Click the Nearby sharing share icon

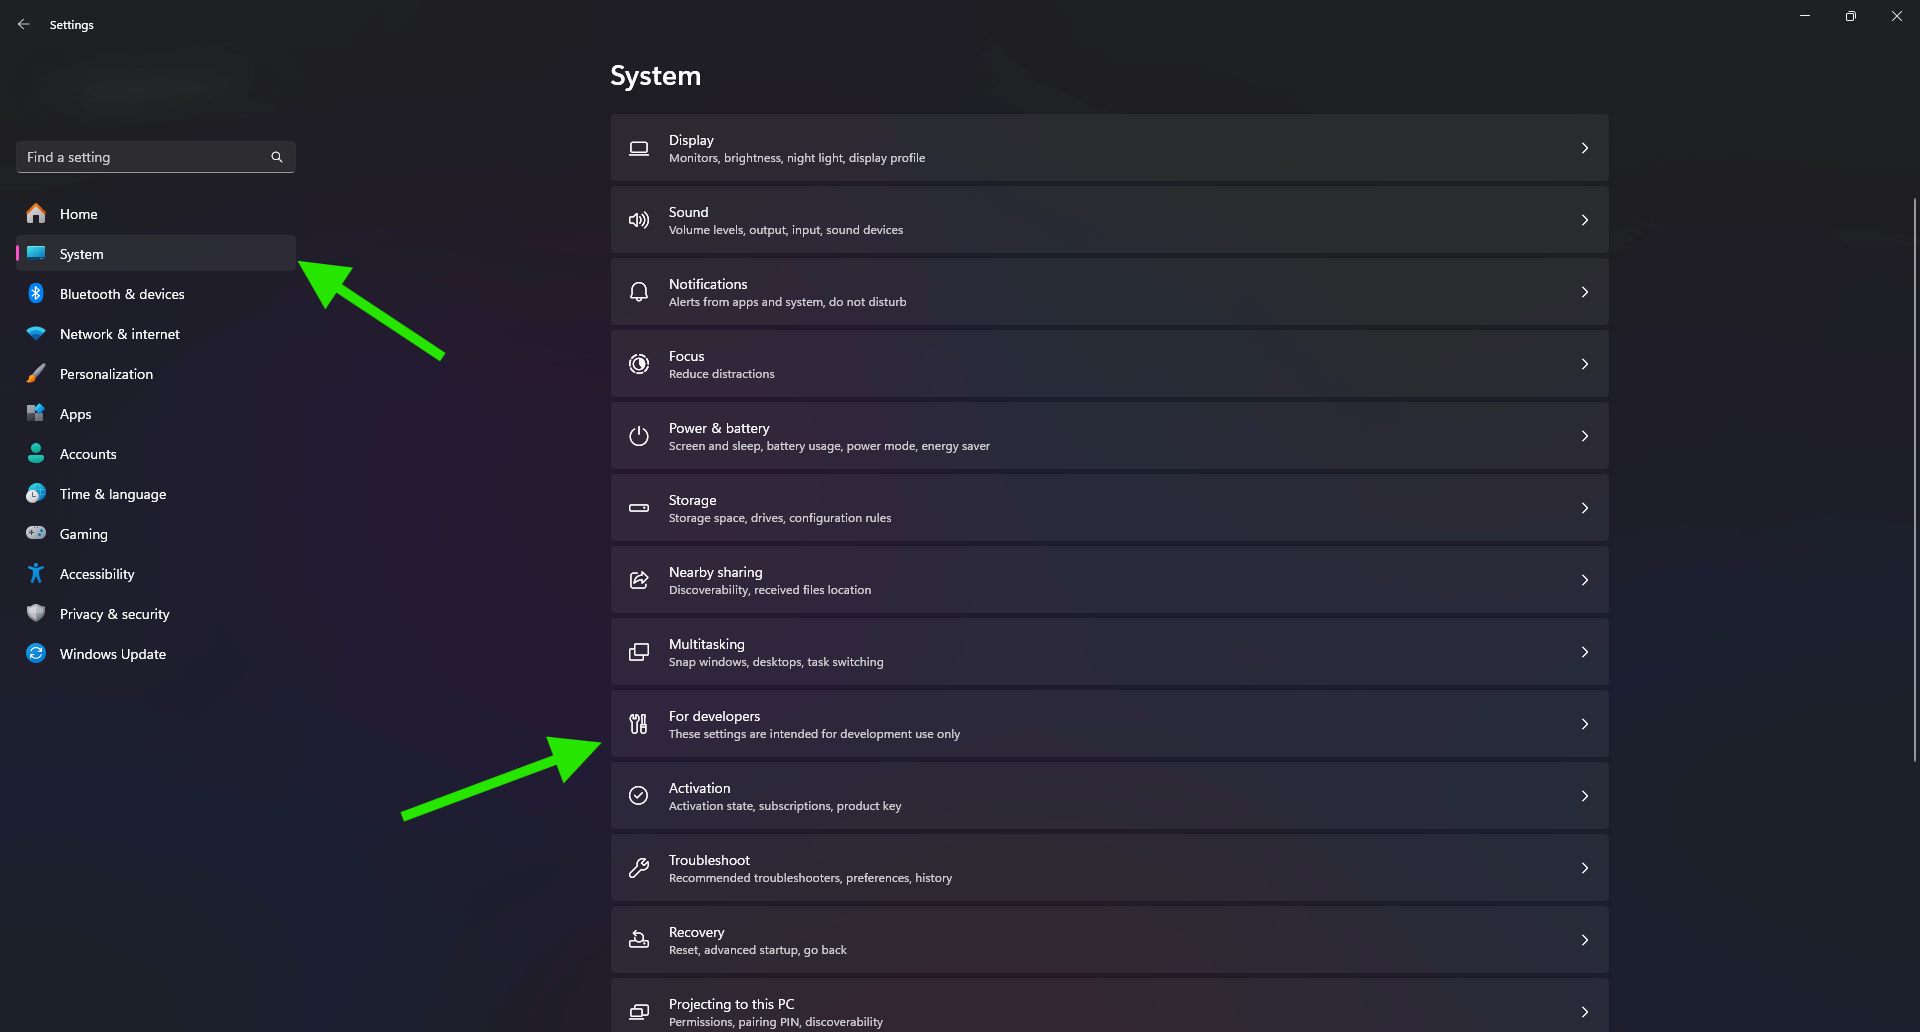click(639, 580)
